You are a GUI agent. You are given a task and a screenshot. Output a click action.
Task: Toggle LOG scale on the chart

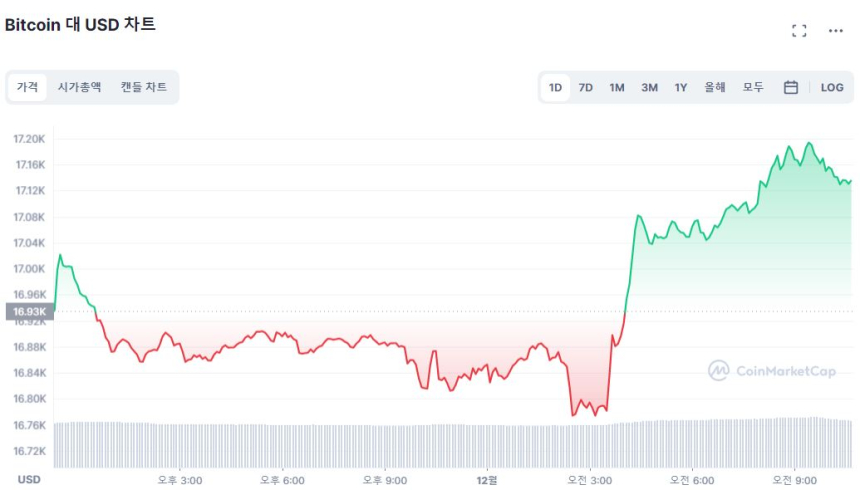coord(832,88)
